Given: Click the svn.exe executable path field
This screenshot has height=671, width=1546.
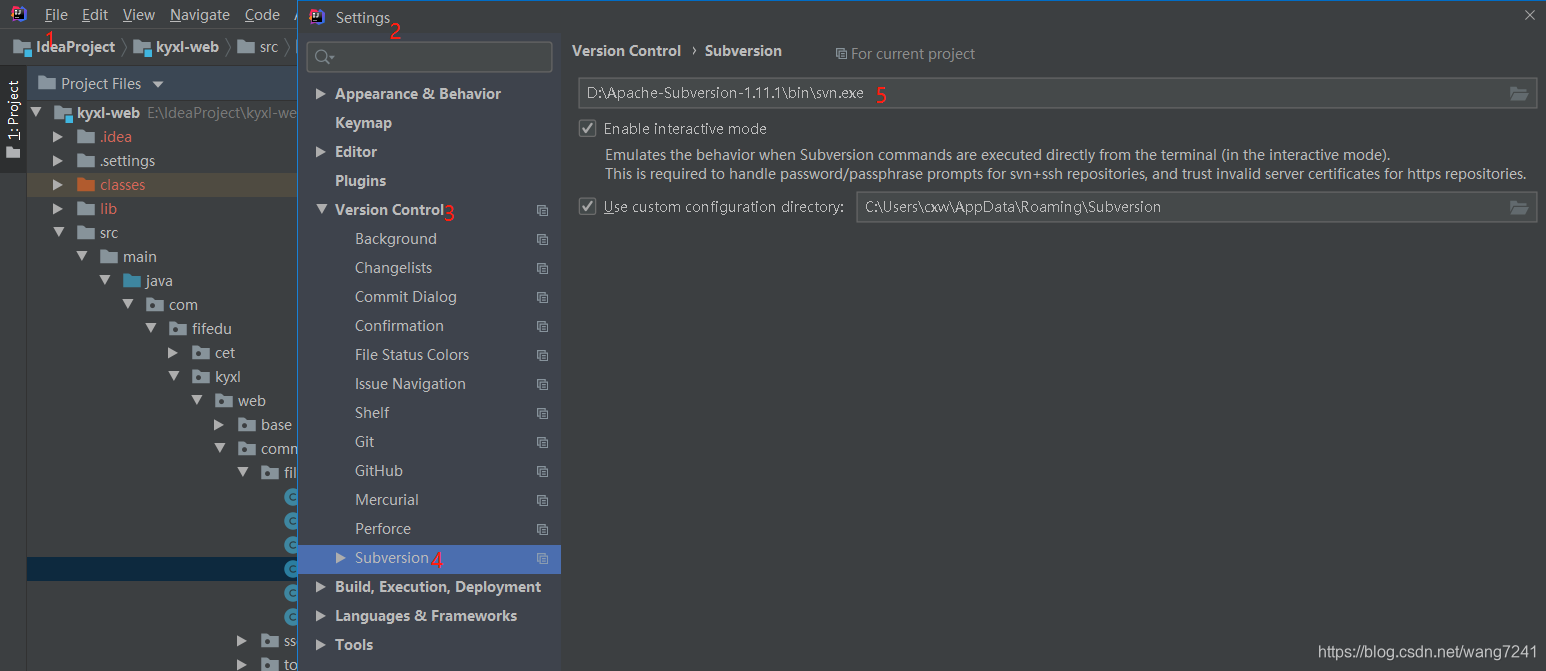Looking at the screenshot, I should tap(1057, 94).
